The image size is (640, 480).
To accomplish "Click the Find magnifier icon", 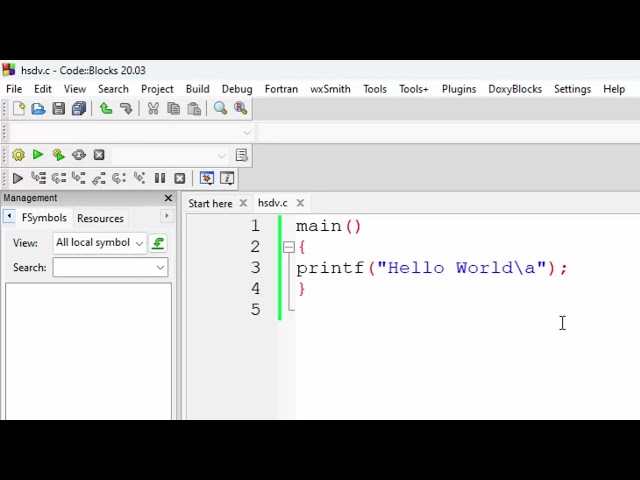I will [220, 109].
